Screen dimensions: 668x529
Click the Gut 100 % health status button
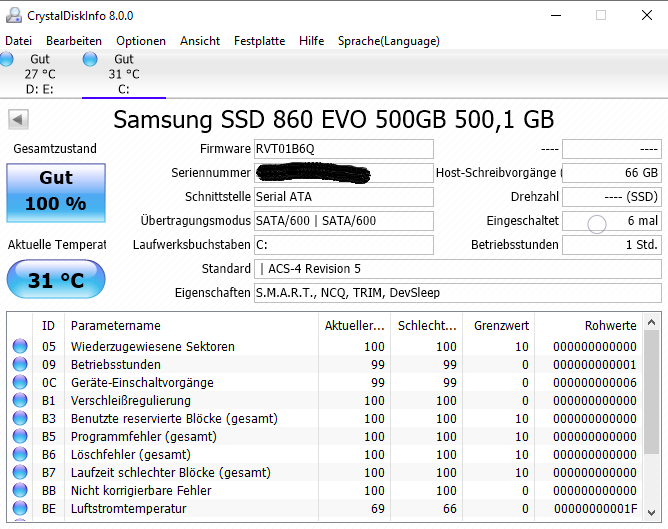point(56,193)
